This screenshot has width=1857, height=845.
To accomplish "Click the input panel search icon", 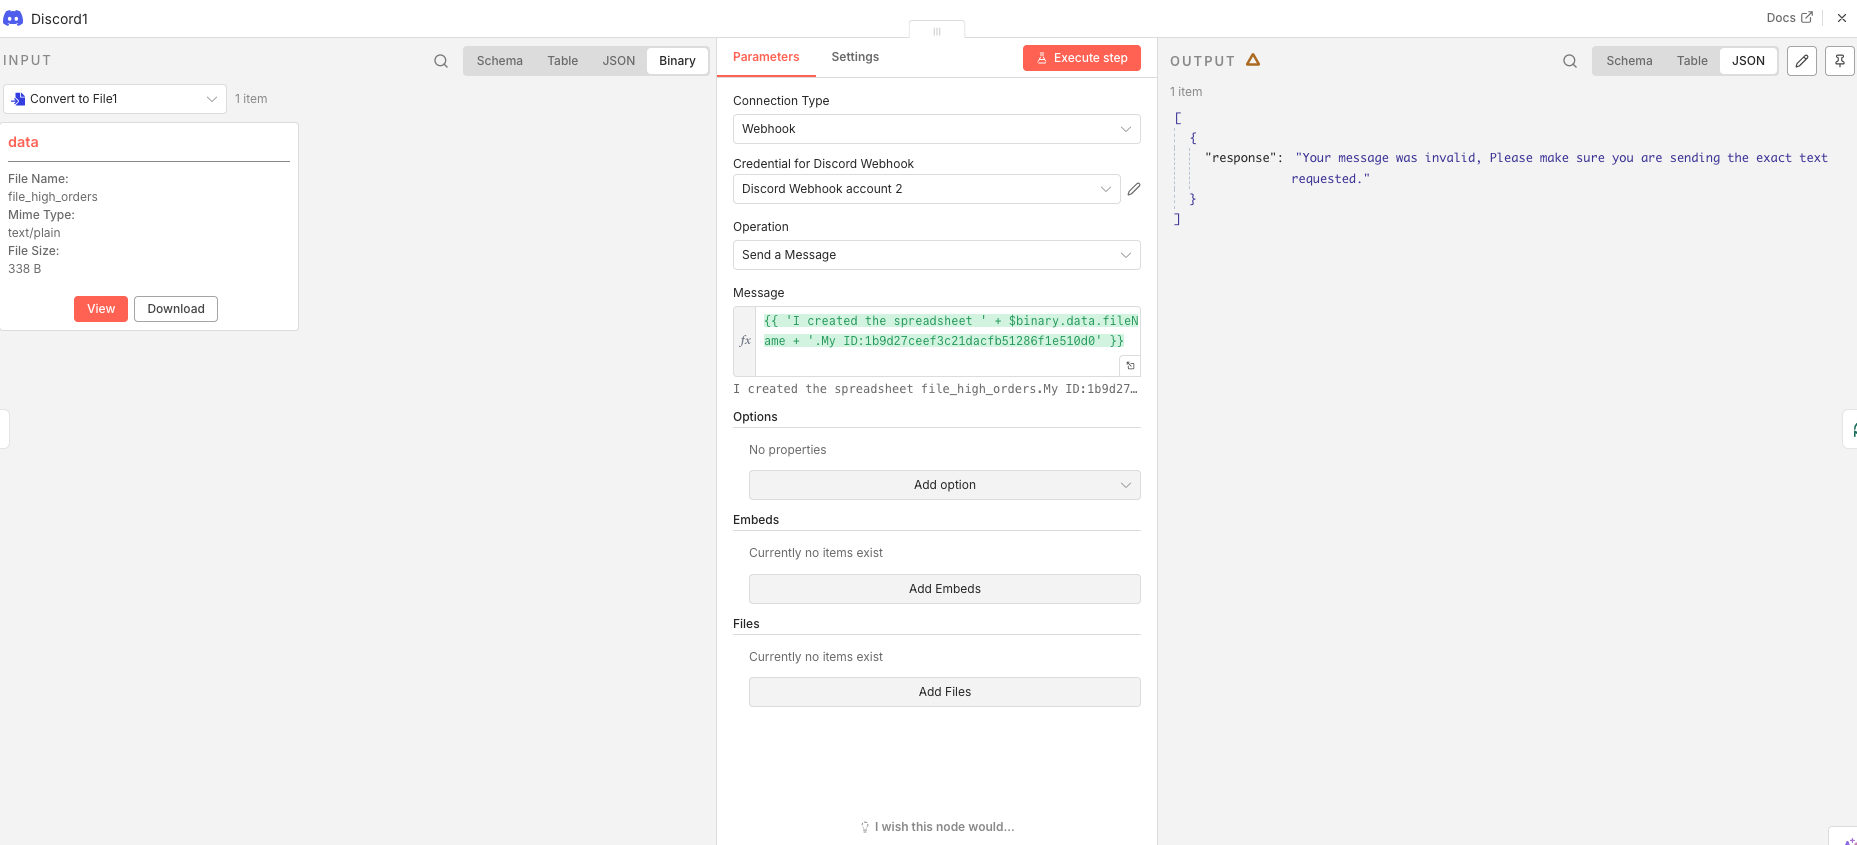I will point(441,61).
